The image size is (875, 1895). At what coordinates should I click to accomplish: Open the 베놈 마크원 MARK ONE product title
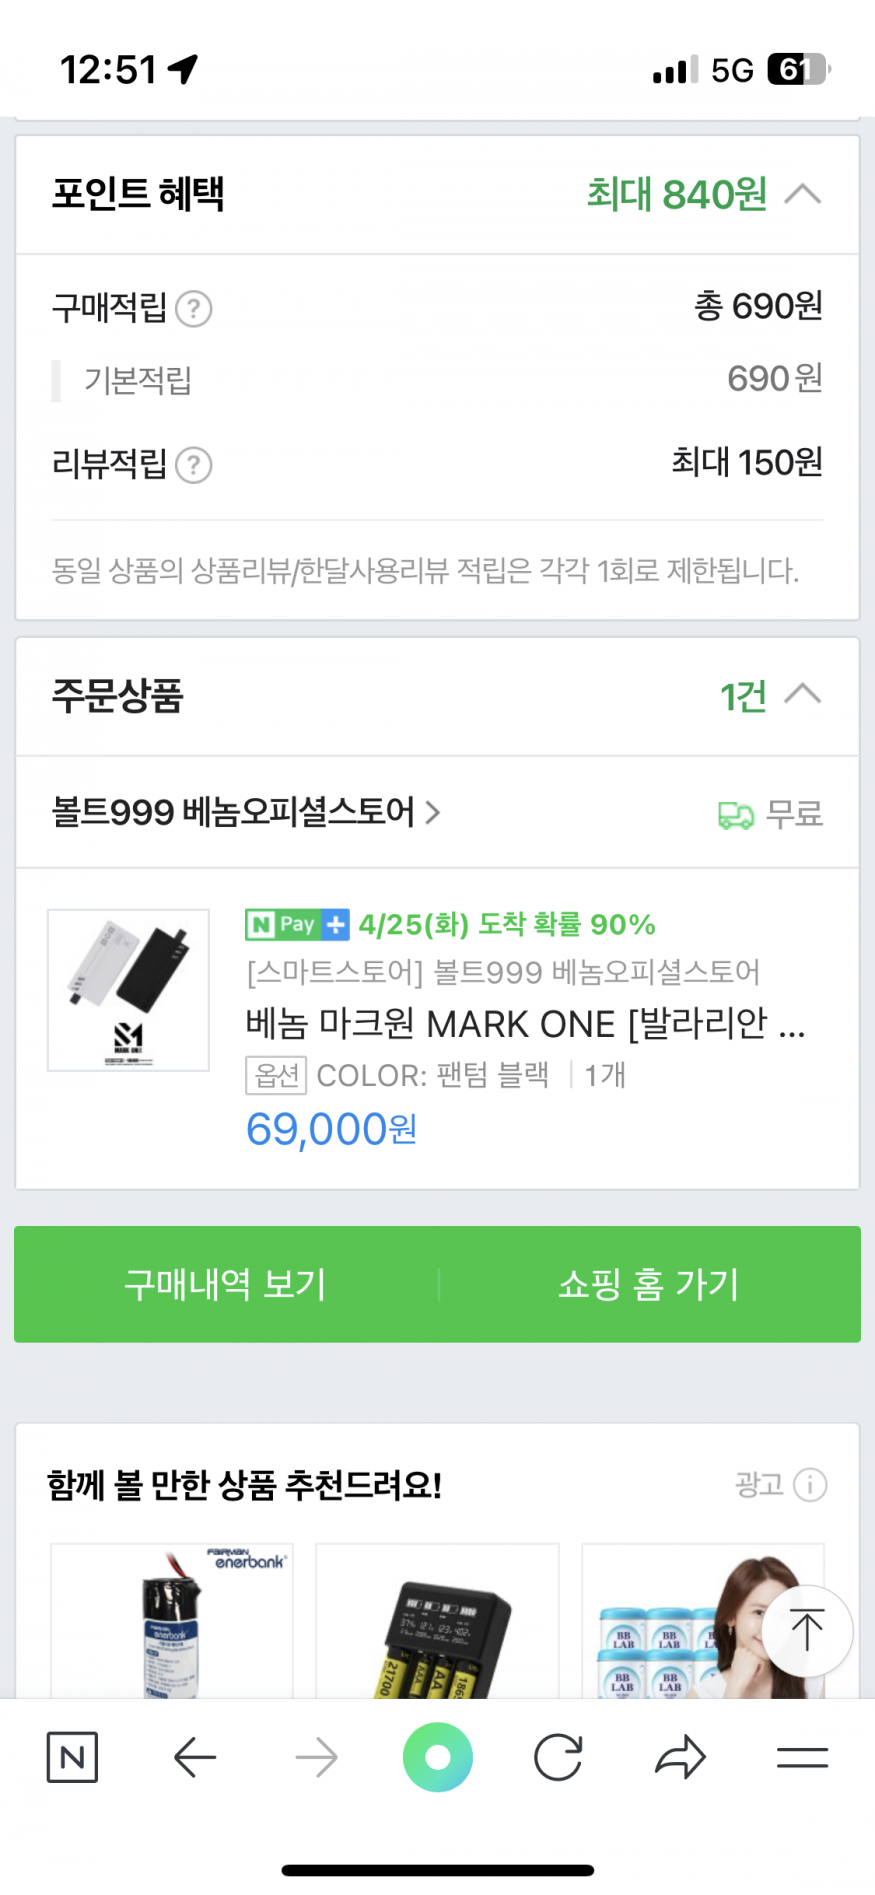[525, 1024]
